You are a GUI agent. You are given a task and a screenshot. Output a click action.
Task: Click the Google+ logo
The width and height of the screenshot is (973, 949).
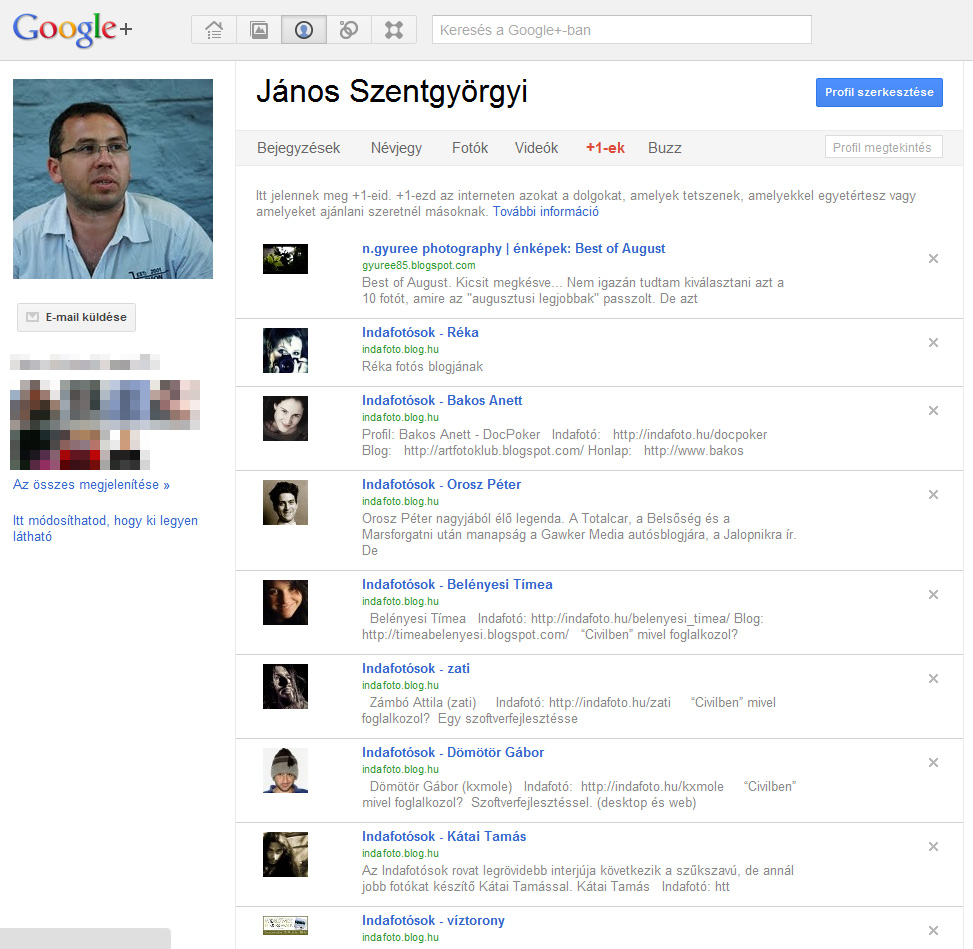click(x=73, y=29)
